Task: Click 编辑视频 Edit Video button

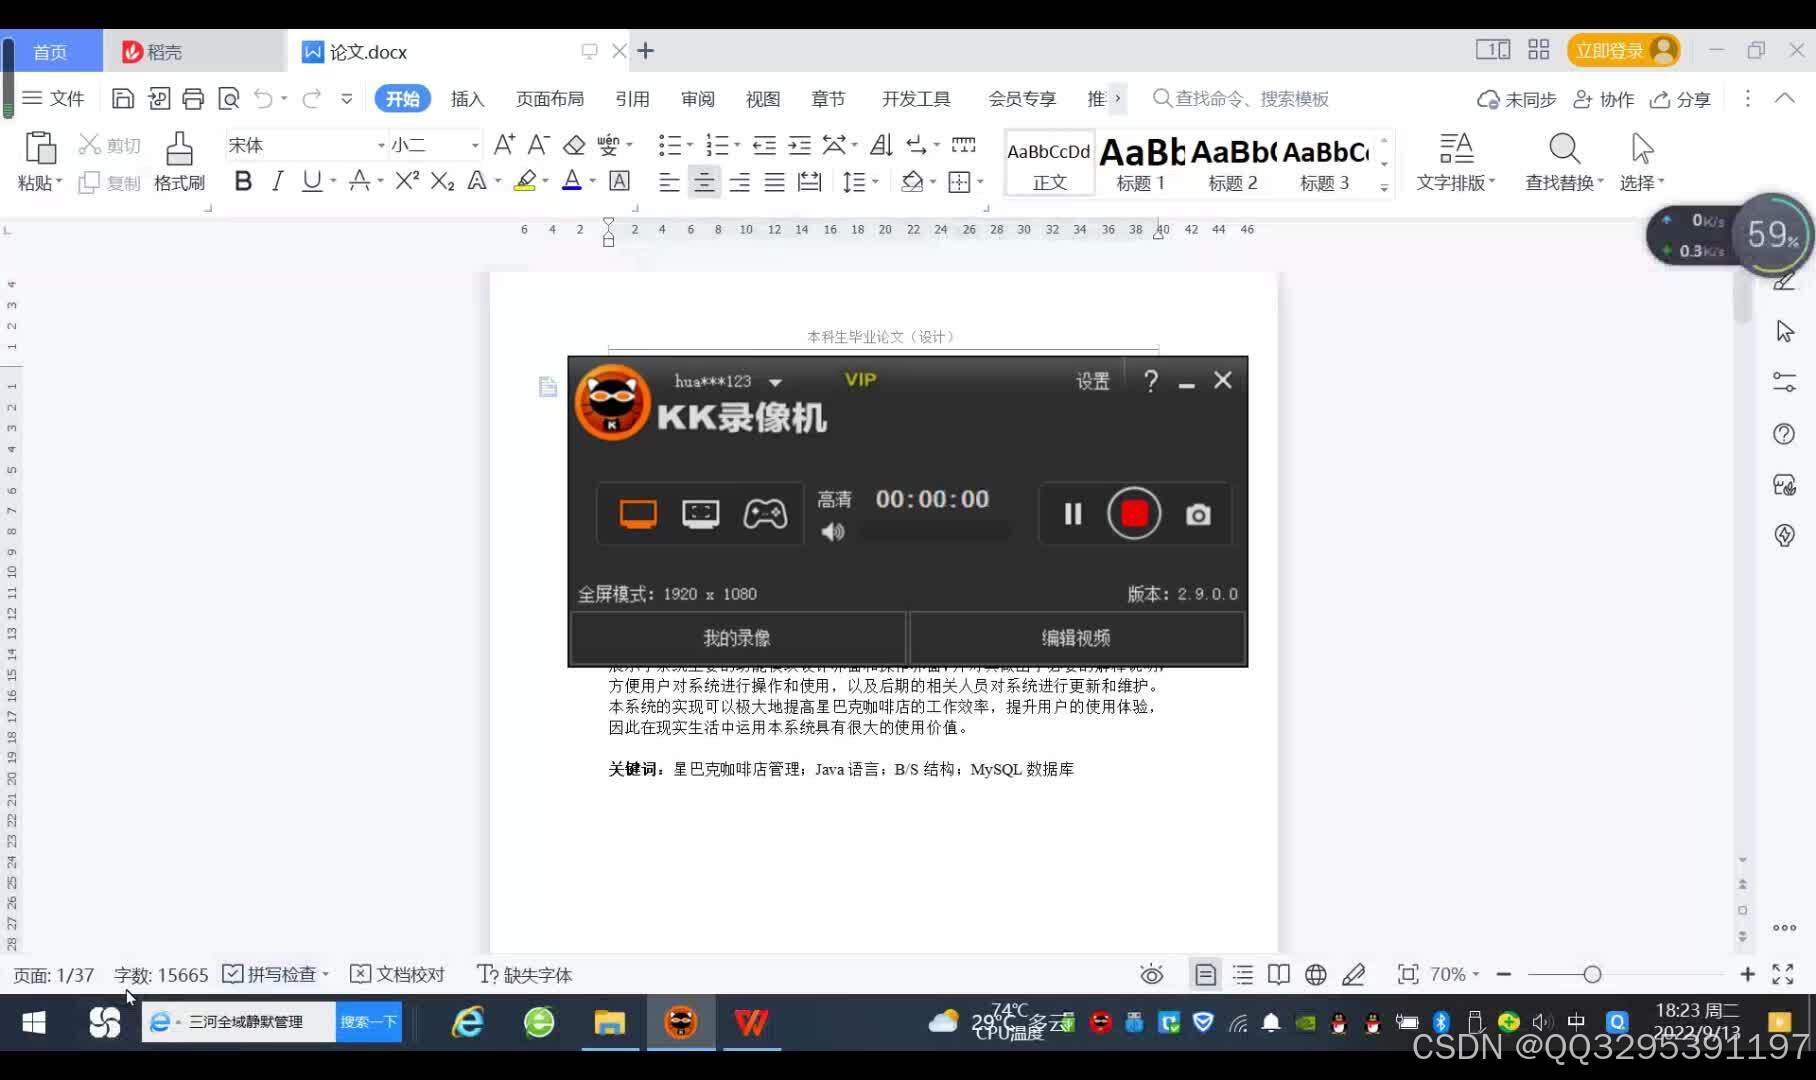Action: [1076, 638]
